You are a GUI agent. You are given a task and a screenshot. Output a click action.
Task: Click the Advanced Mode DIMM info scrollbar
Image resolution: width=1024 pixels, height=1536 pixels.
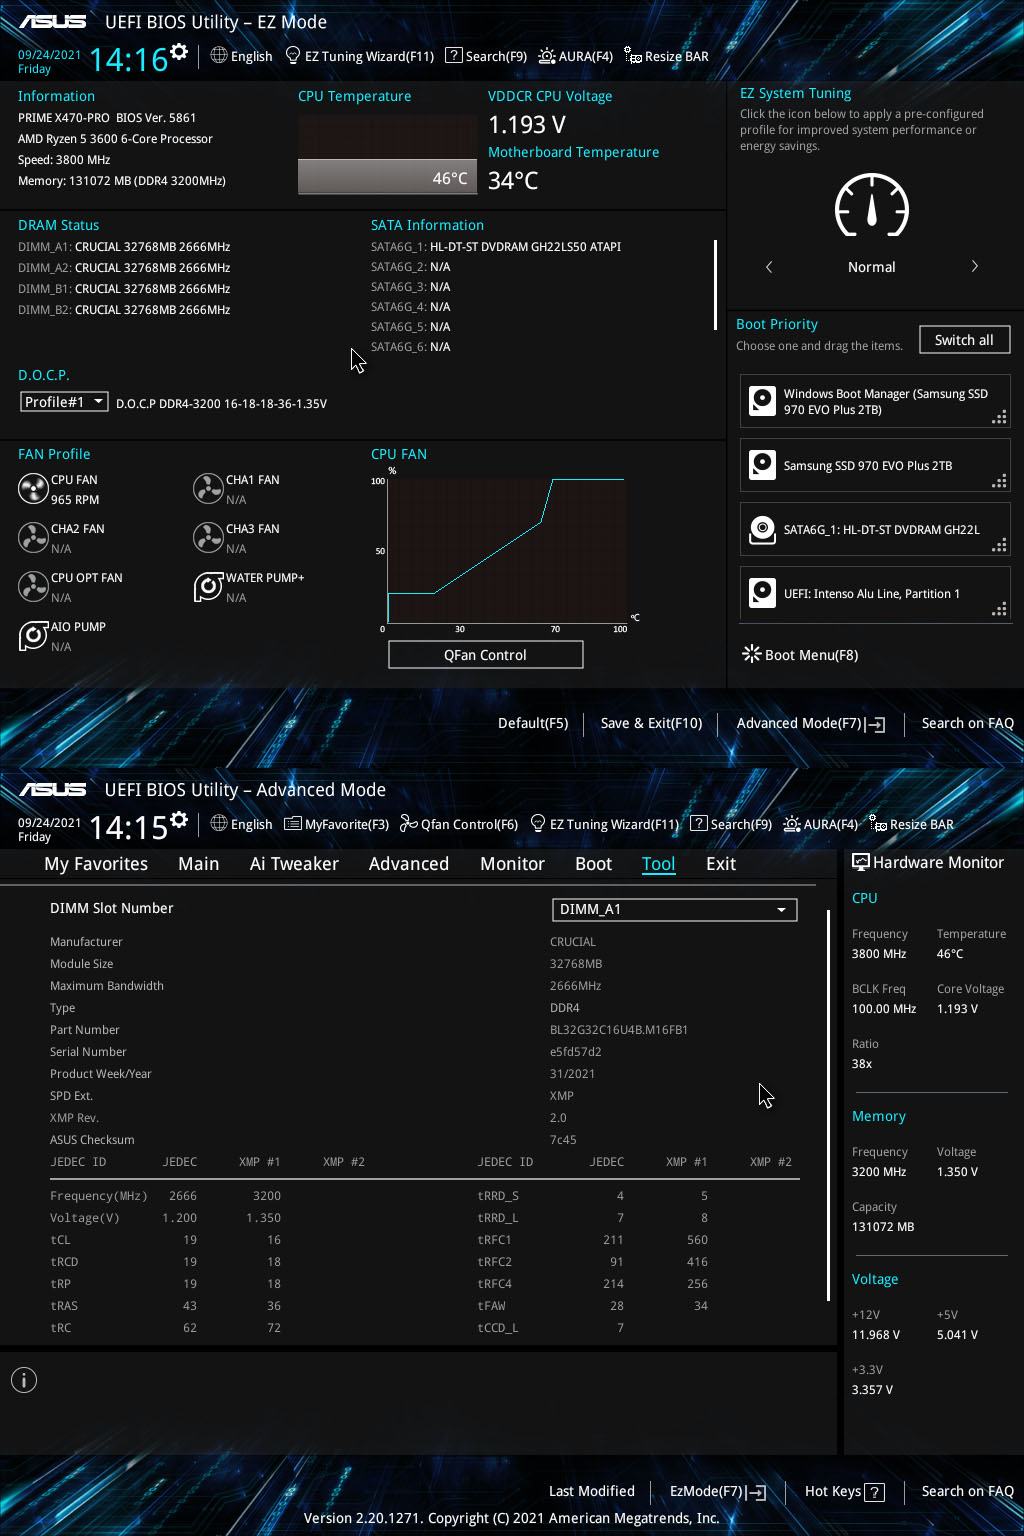tap(828, 1105)
